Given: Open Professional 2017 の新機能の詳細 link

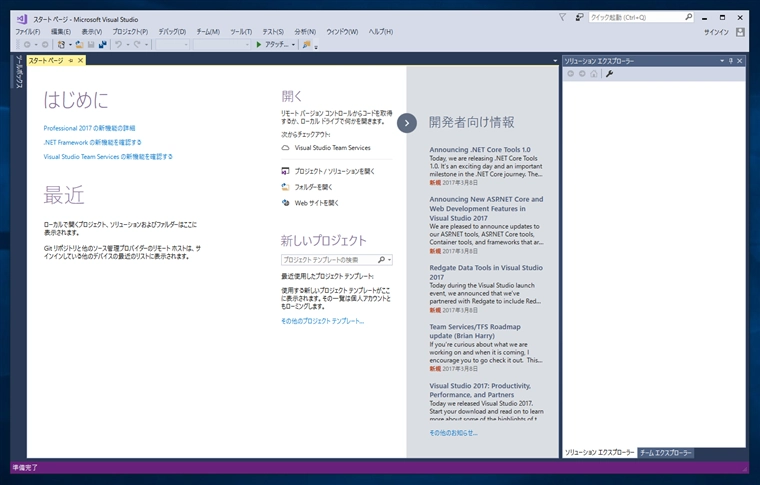Looking at the screenshot, I should point(90,128).
